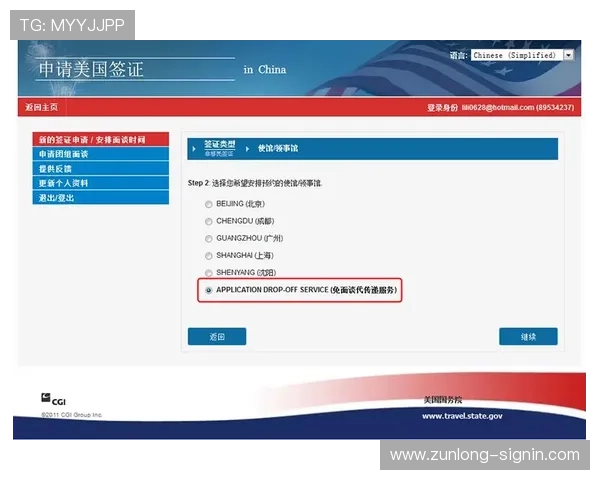This screenshot has height=480, width=600.
Task: Click the 返回 back button
Action: pyautogui.click(x=217, y=336)
